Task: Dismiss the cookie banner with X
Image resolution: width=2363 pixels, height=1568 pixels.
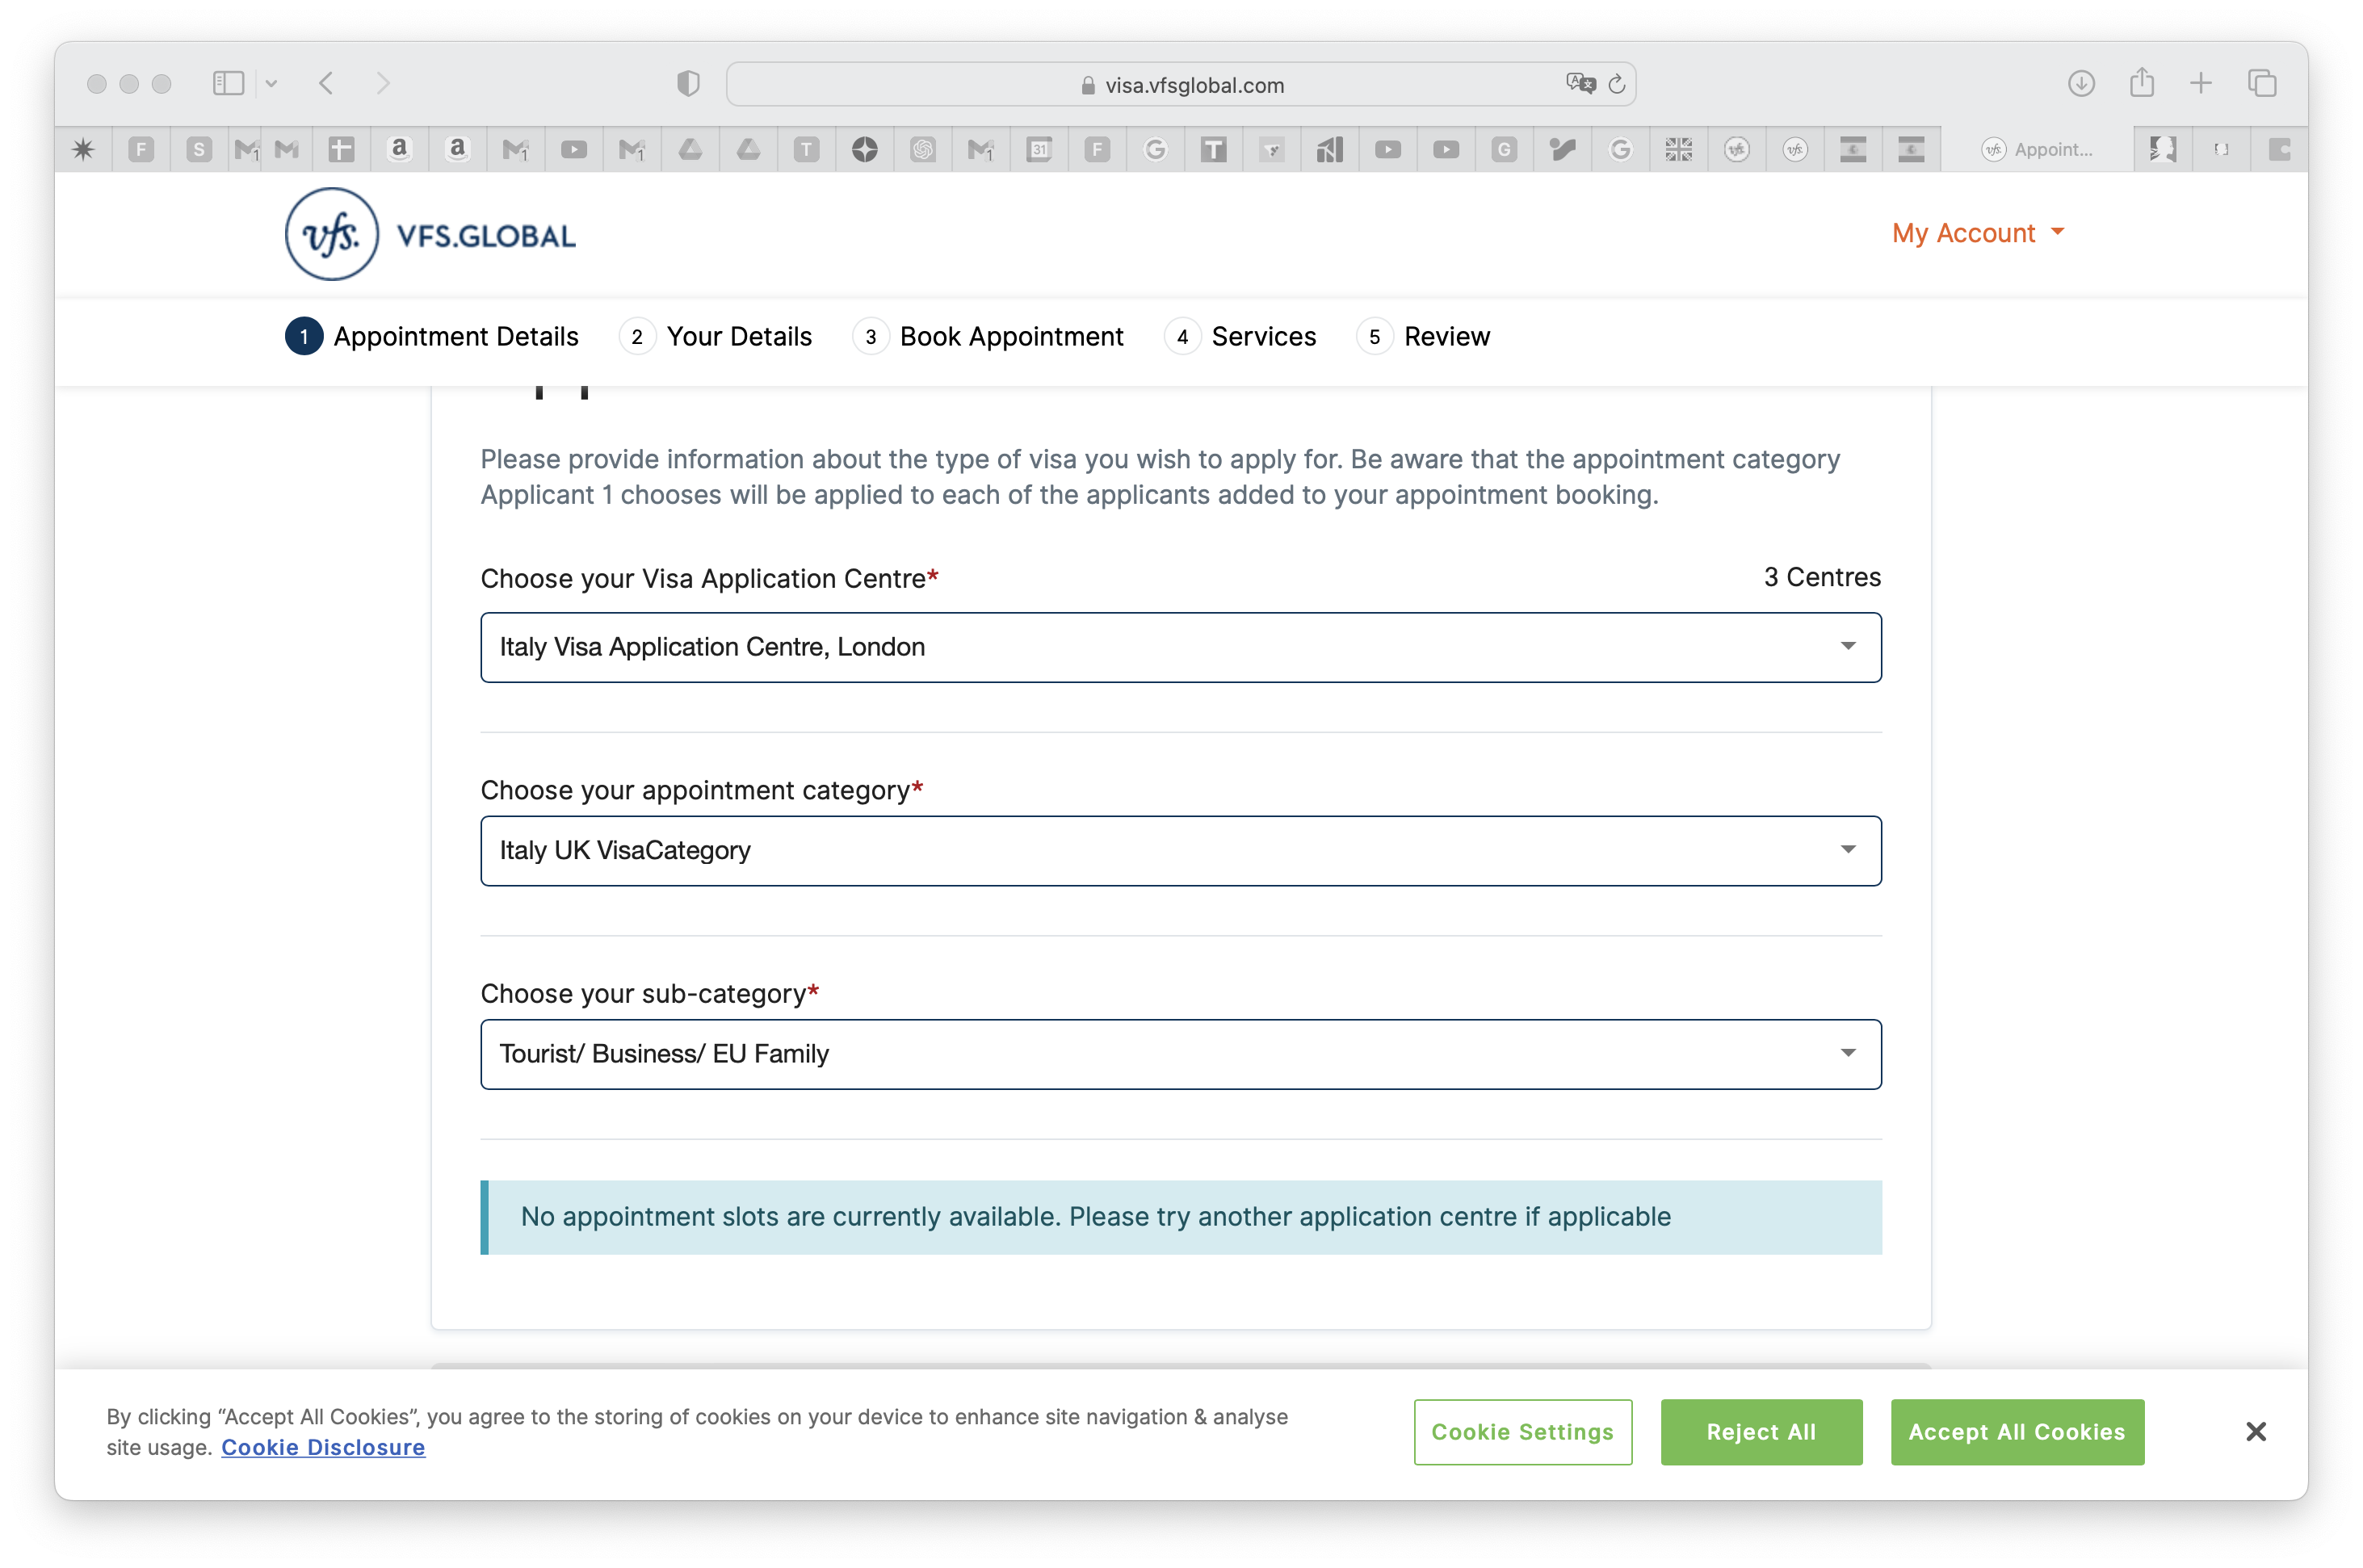Action: coord(2255,1431)
